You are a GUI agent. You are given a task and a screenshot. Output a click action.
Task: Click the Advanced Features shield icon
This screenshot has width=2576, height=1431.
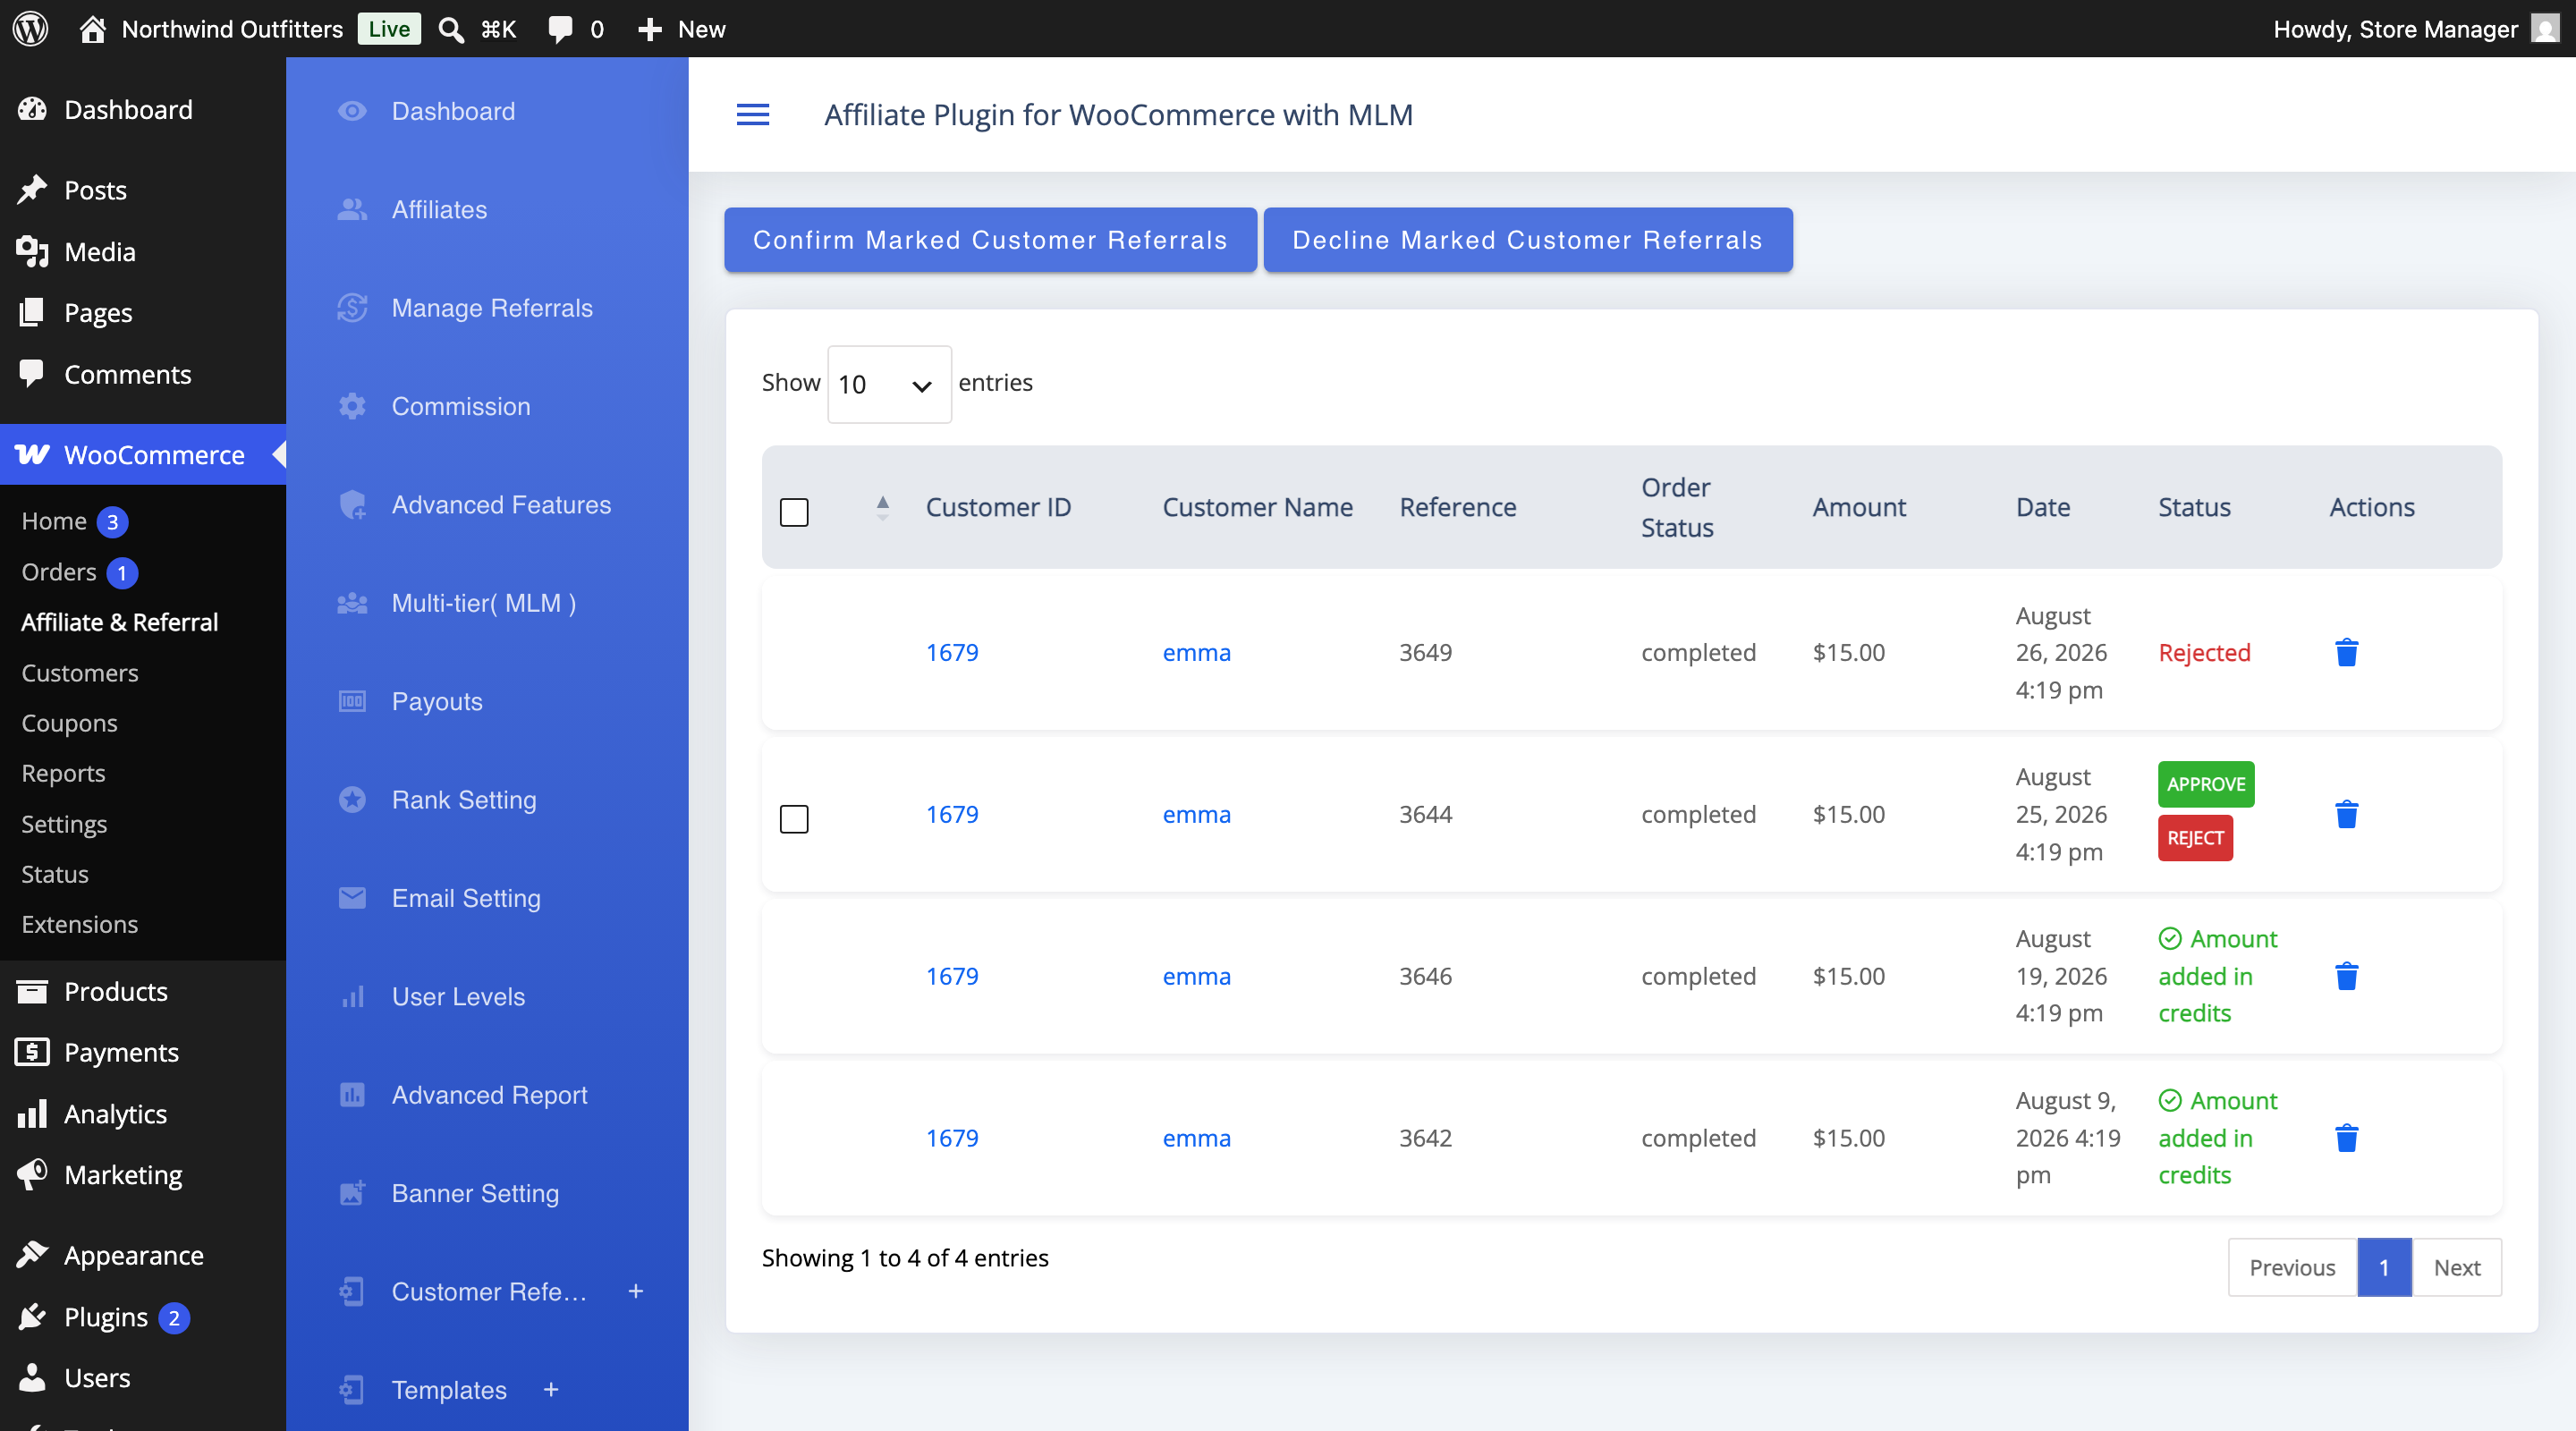352,505
